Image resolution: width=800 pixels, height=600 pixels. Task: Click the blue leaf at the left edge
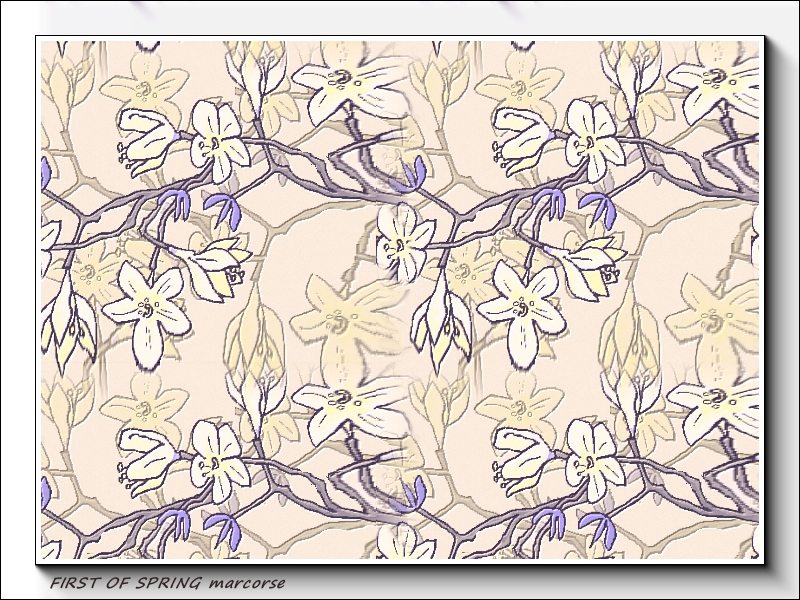click(45, 174)
